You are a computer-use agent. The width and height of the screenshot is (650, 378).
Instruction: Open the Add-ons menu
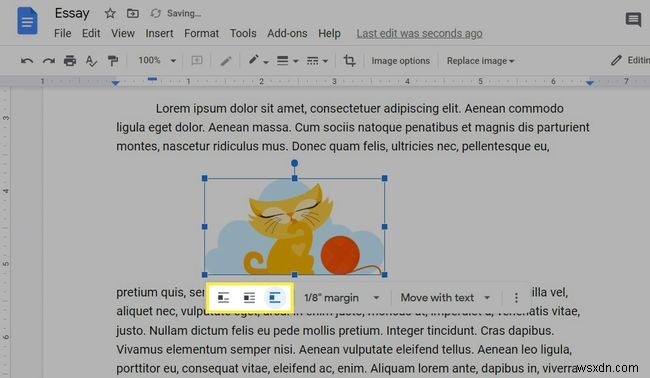[x=287, y=33]
